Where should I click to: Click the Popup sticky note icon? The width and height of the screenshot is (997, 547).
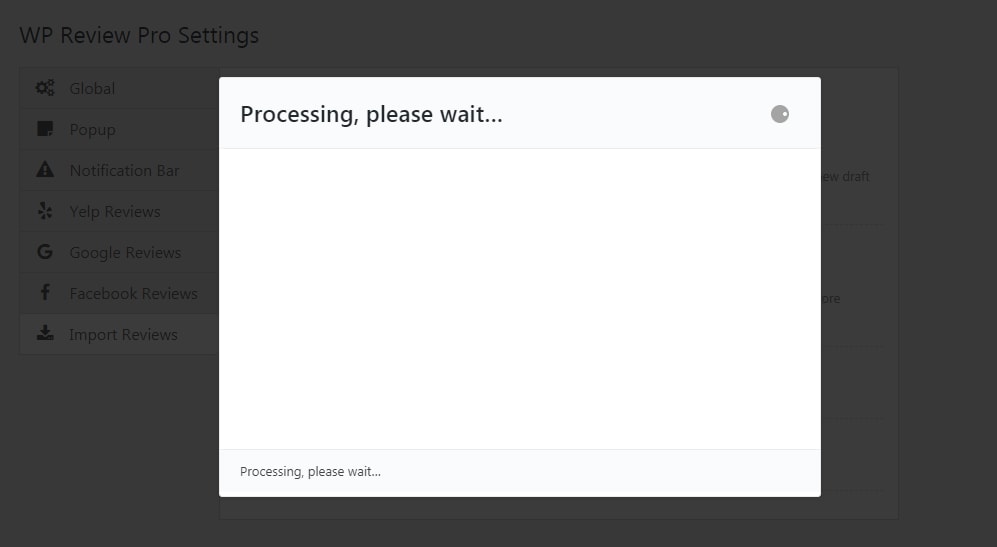[45, 129]
